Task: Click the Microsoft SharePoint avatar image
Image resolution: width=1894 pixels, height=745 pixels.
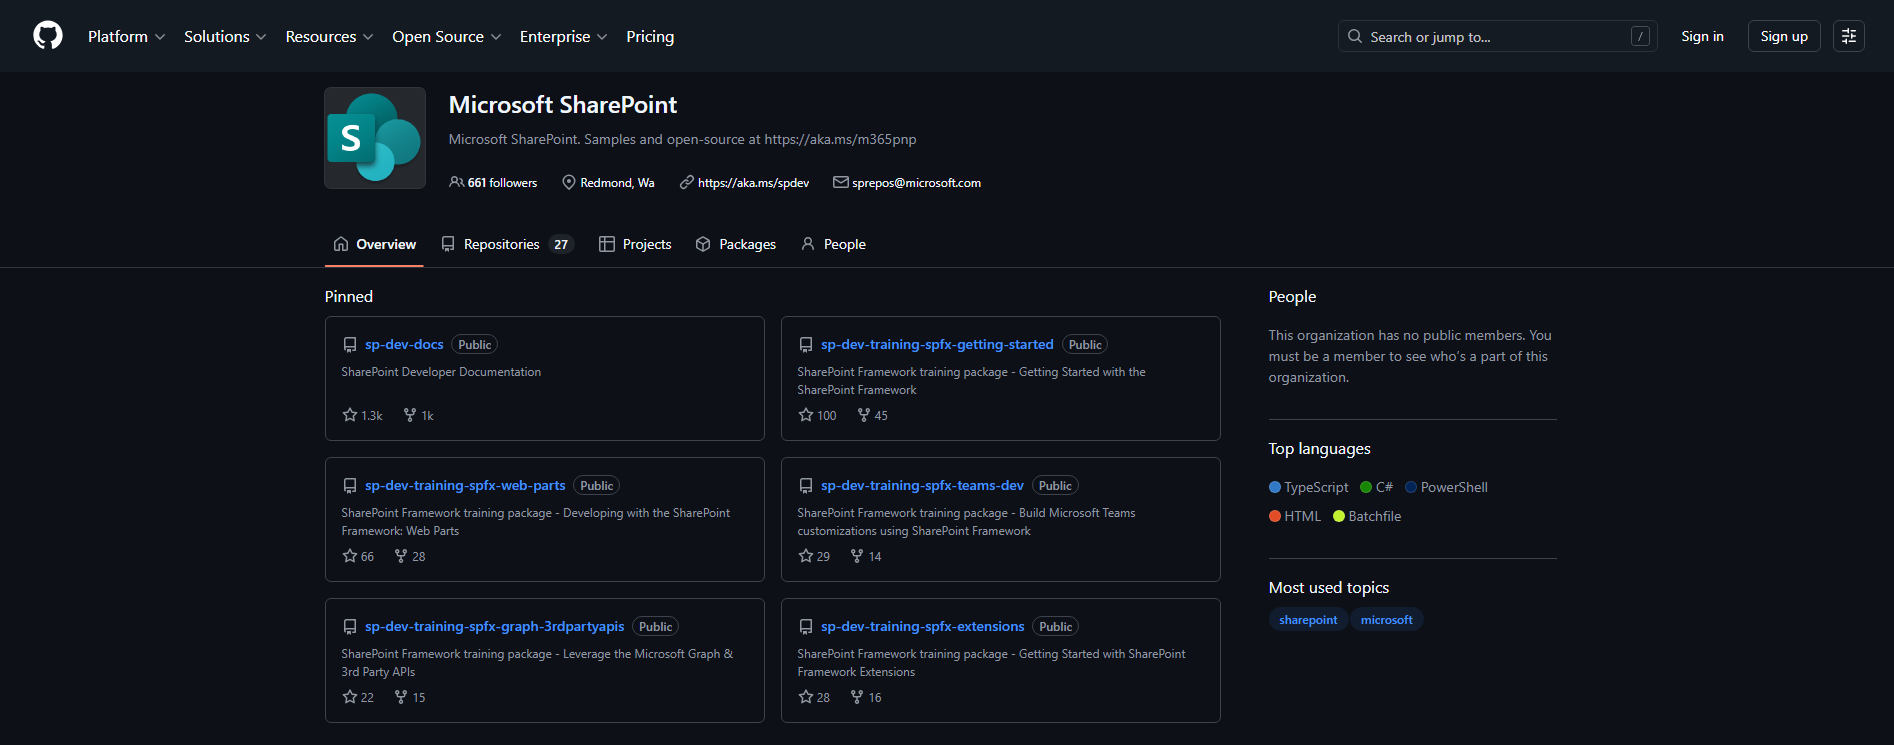Action: (375, 138)
